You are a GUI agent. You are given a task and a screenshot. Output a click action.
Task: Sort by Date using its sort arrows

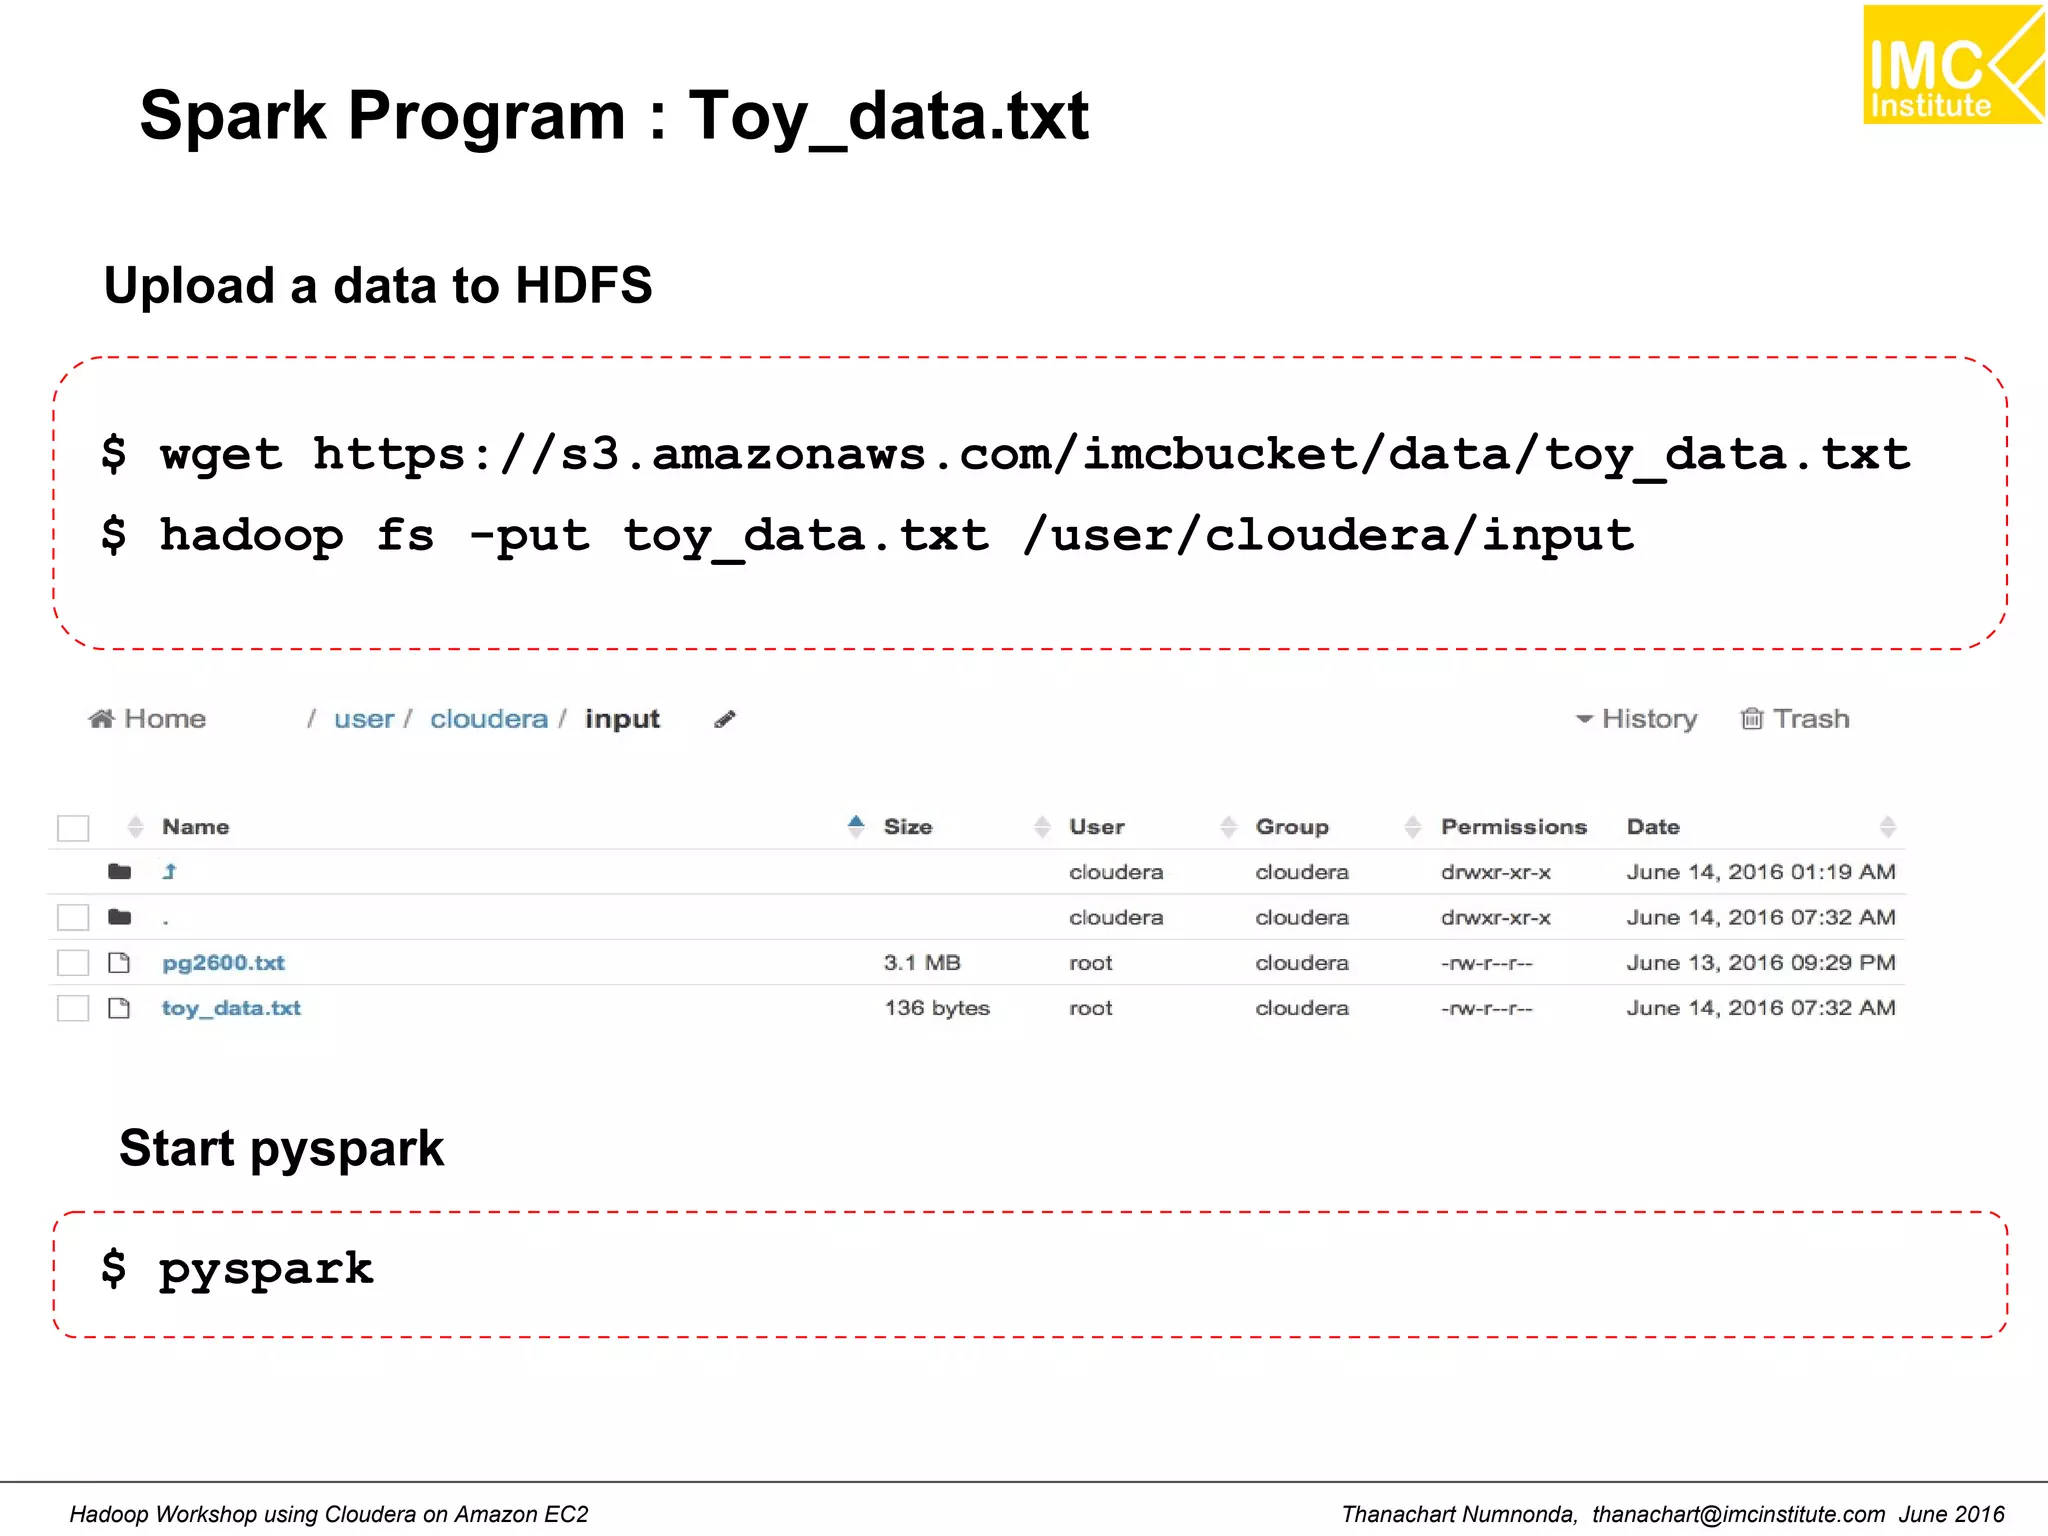(1888, 827)
